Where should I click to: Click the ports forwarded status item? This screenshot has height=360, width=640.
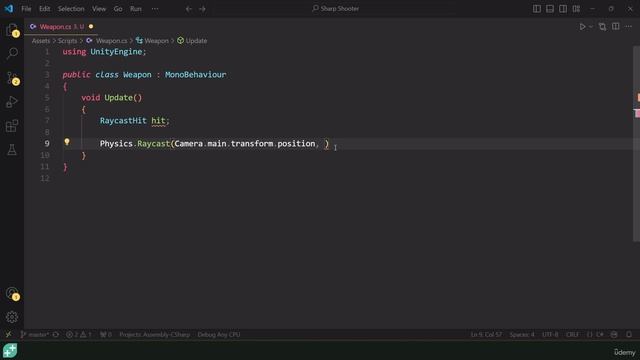click(x=106, y=334)
